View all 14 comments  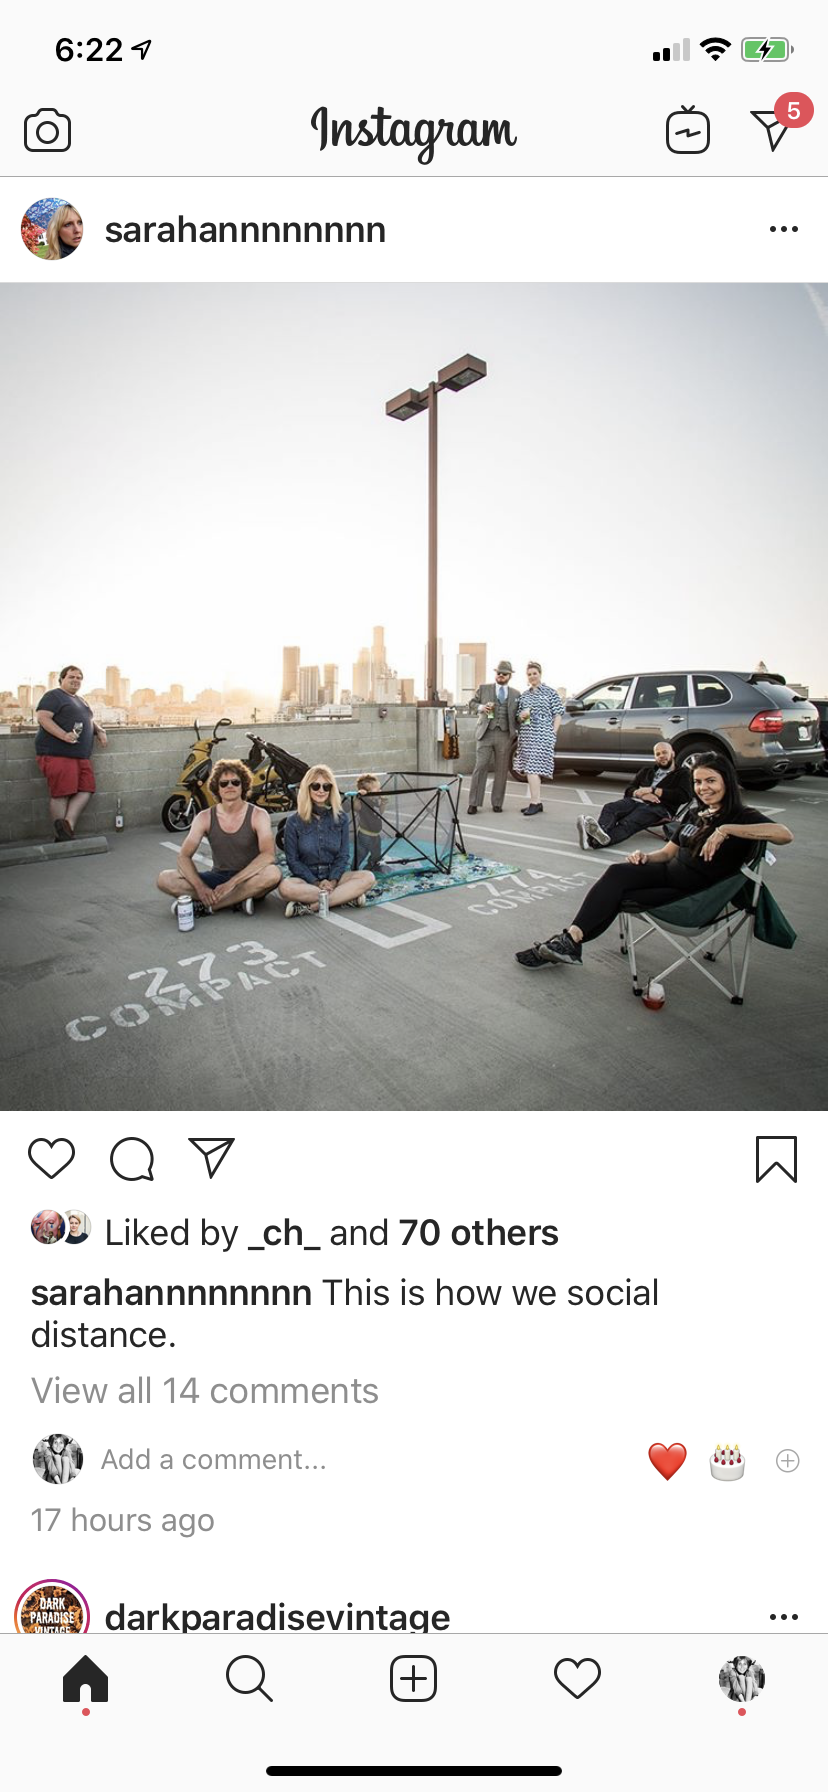(205, 1391)
